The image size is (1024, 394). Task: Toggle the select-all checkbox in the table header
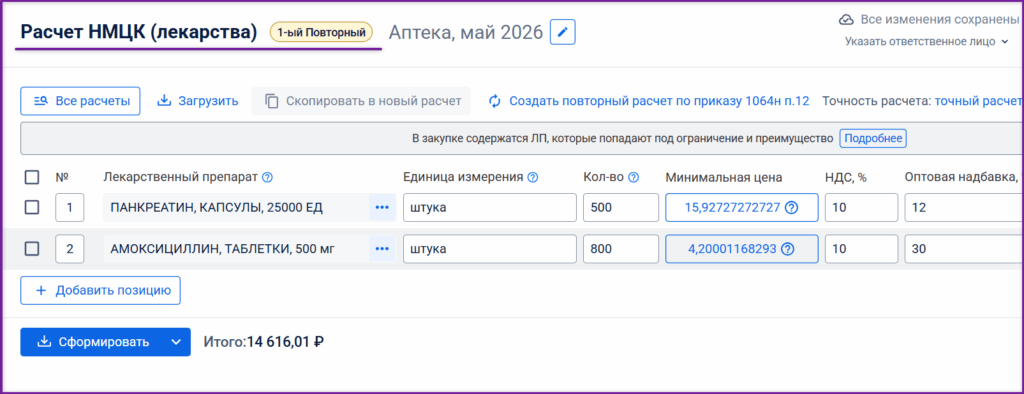pos(31,177)
